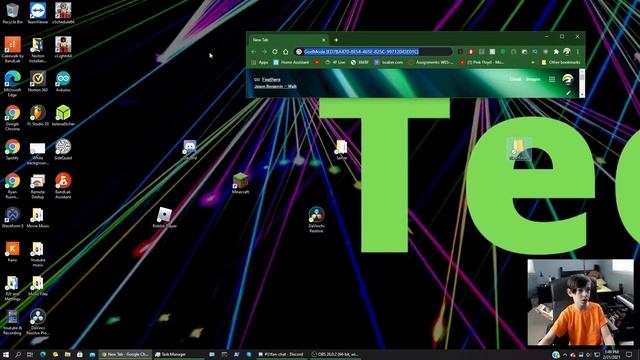This screenshot has height=360, width=640.
Task: Launch balenaEtcher desktop shortcut
Action: pos(63,115)
